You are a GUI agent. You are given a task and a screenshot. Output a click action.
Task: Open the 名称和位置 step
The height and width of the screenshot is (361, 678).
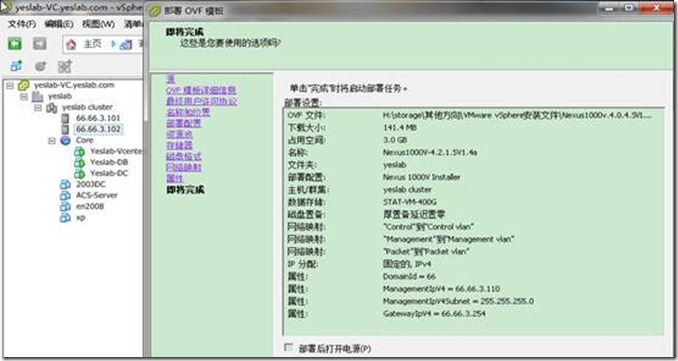click(x=188, y=112)
